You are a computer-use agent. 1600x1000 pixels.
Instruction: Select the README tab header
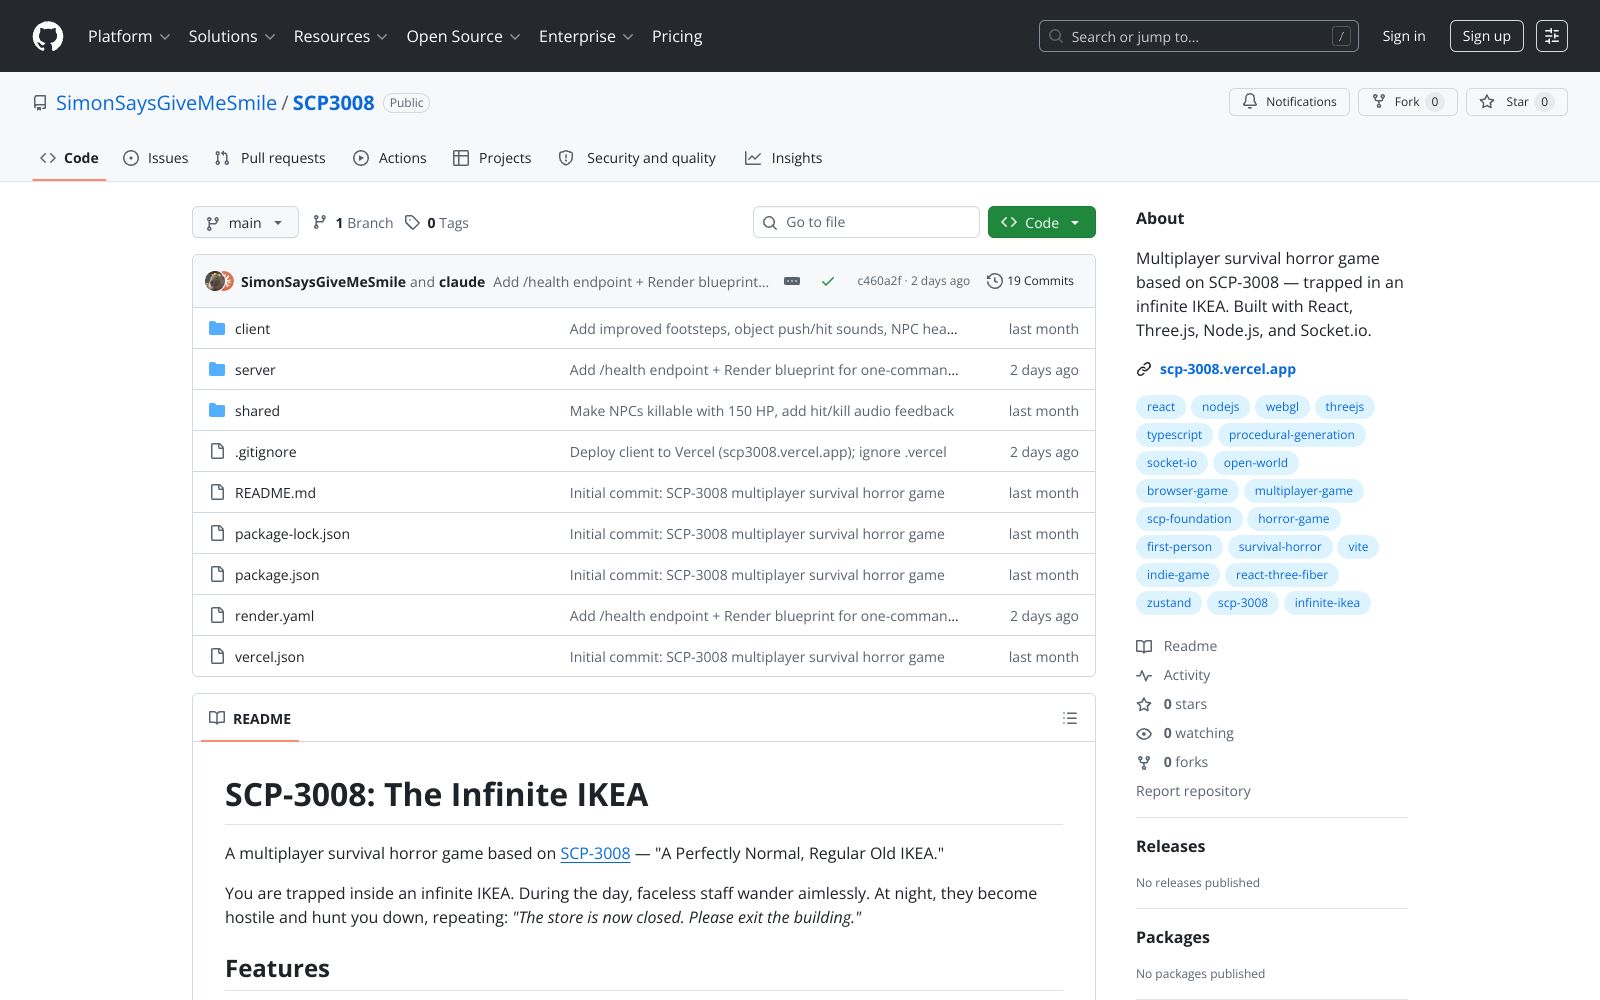(x=250, y=718)
